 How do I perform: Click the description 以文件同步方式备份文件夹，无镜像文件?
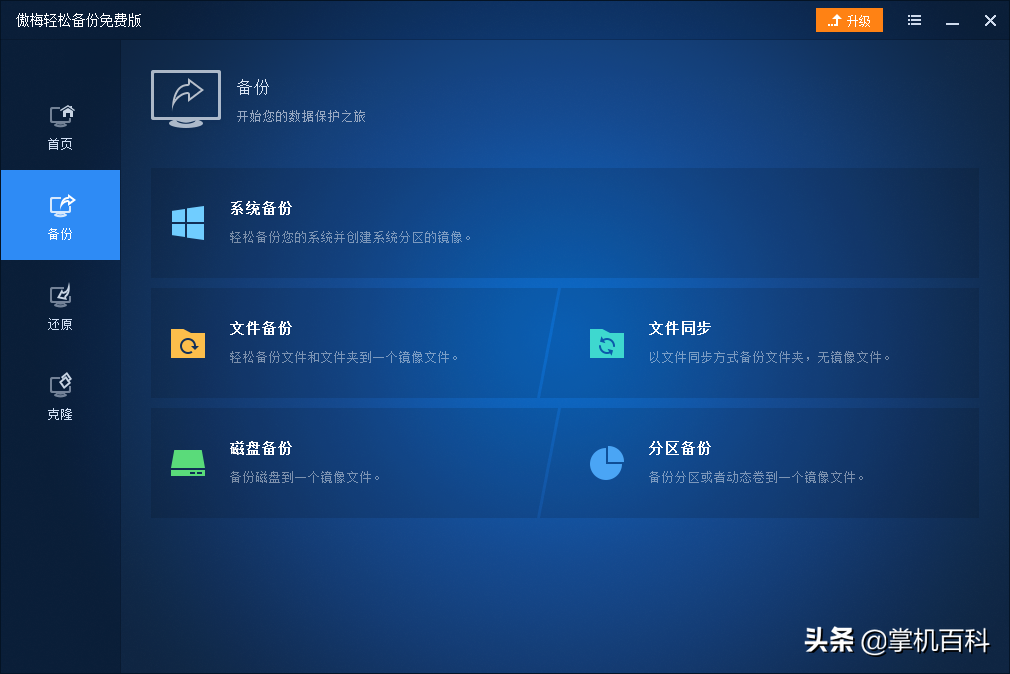click(770, 357)
